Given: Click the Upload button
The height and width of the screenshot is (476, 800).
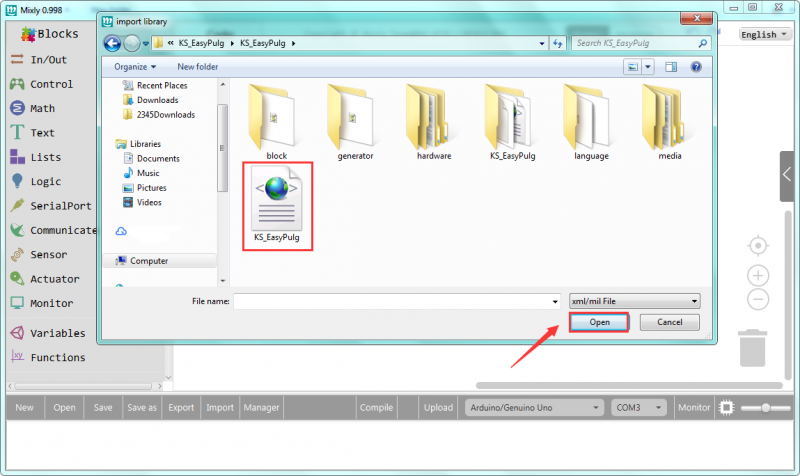Looking at the screenshot, I should [438, 408].
